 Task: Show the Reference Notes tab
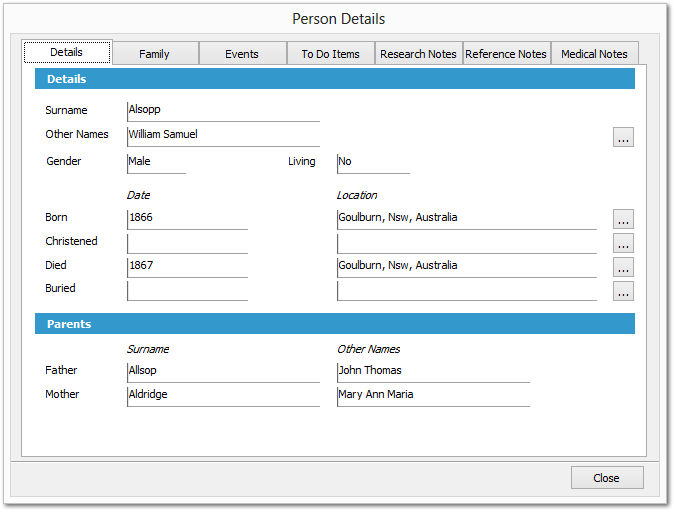coord(506,54)
